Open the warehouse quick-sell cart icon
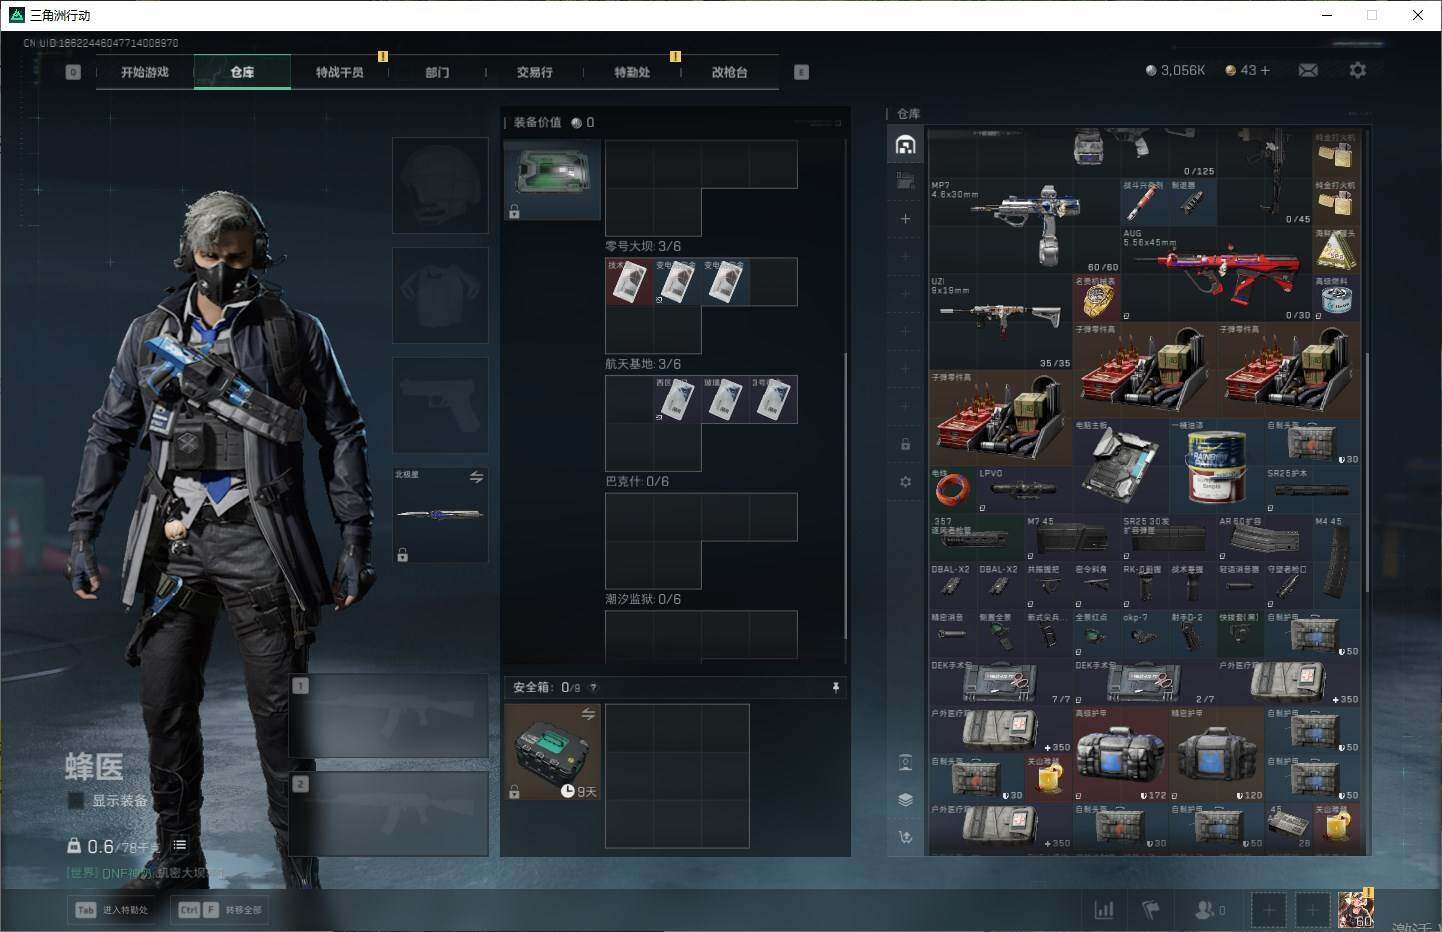 (x=905, y=837)
